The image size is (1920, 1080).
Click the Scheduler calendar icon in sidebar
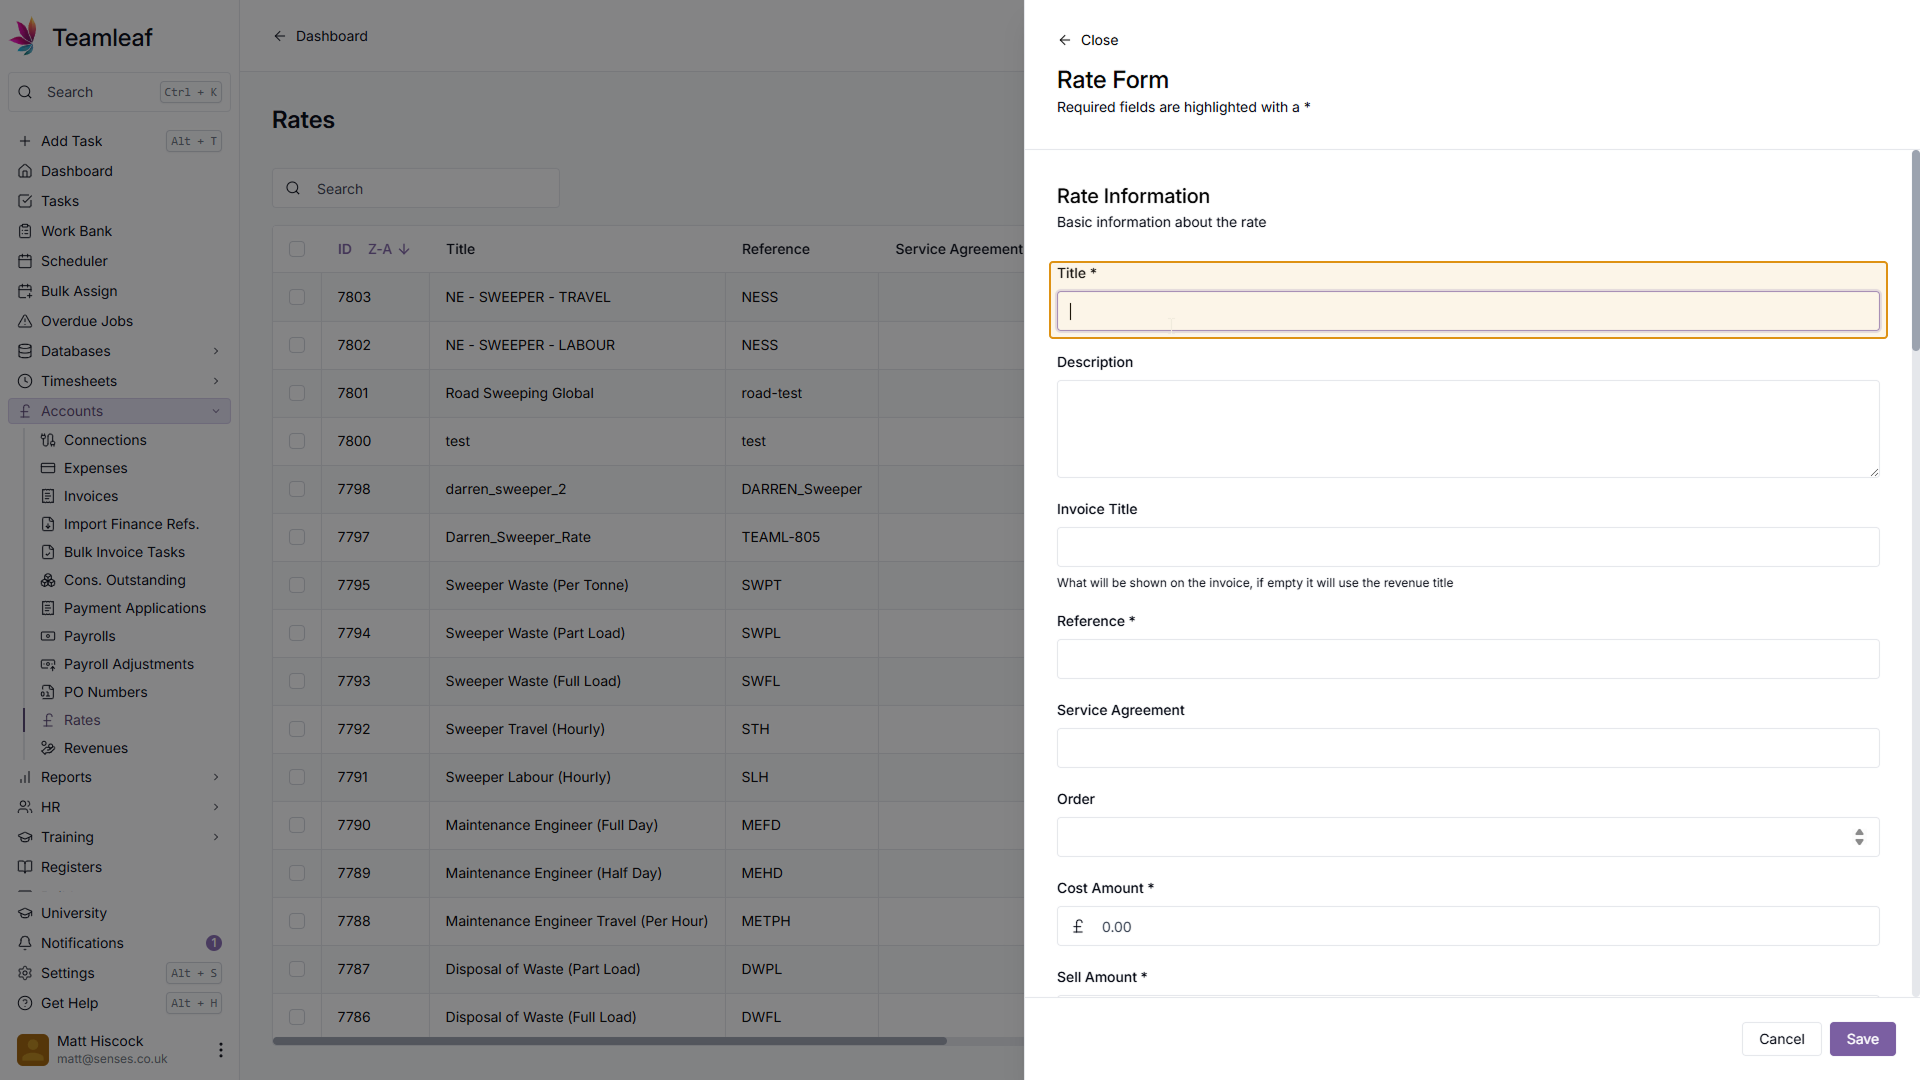25,261
